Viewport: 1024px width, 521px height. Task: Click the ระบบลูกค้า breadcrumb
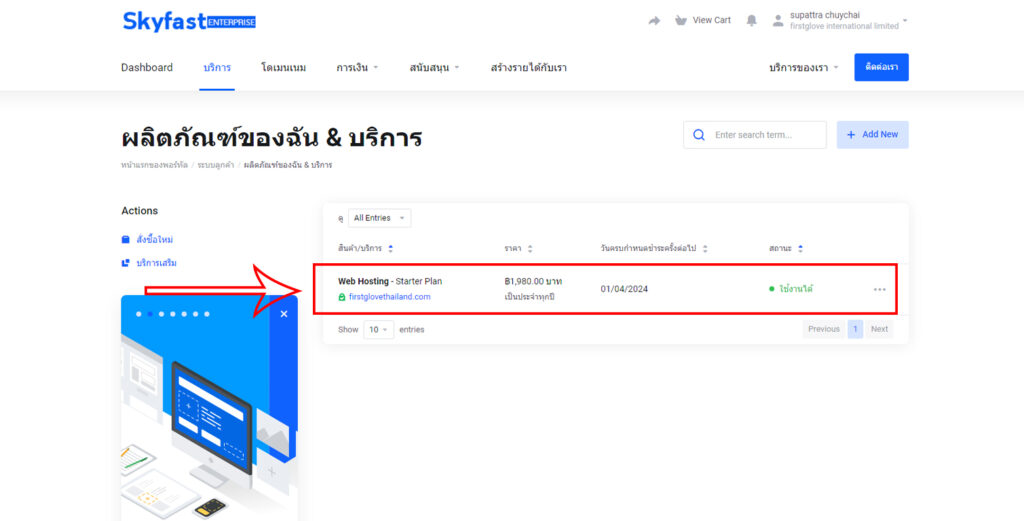(x=216, y=165)
